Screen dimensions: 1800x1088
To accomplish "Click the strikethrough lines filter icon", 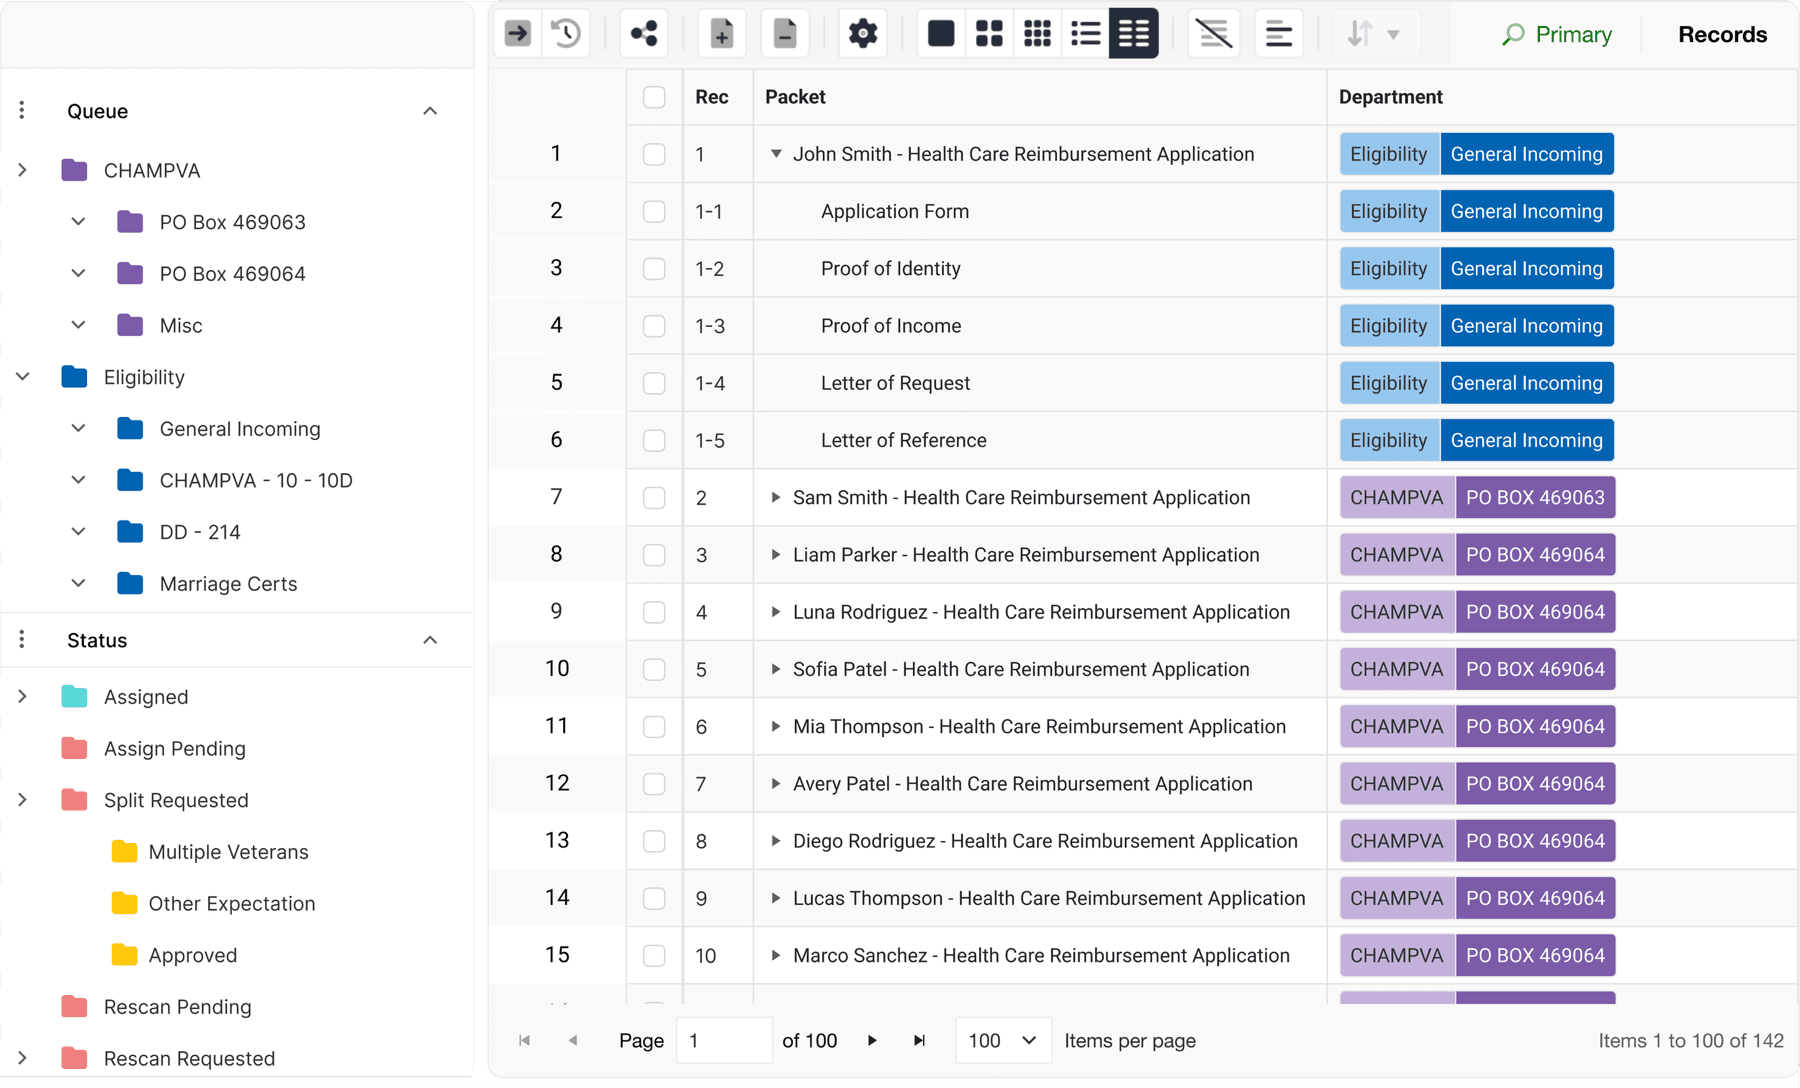I will click(1214, 34).
